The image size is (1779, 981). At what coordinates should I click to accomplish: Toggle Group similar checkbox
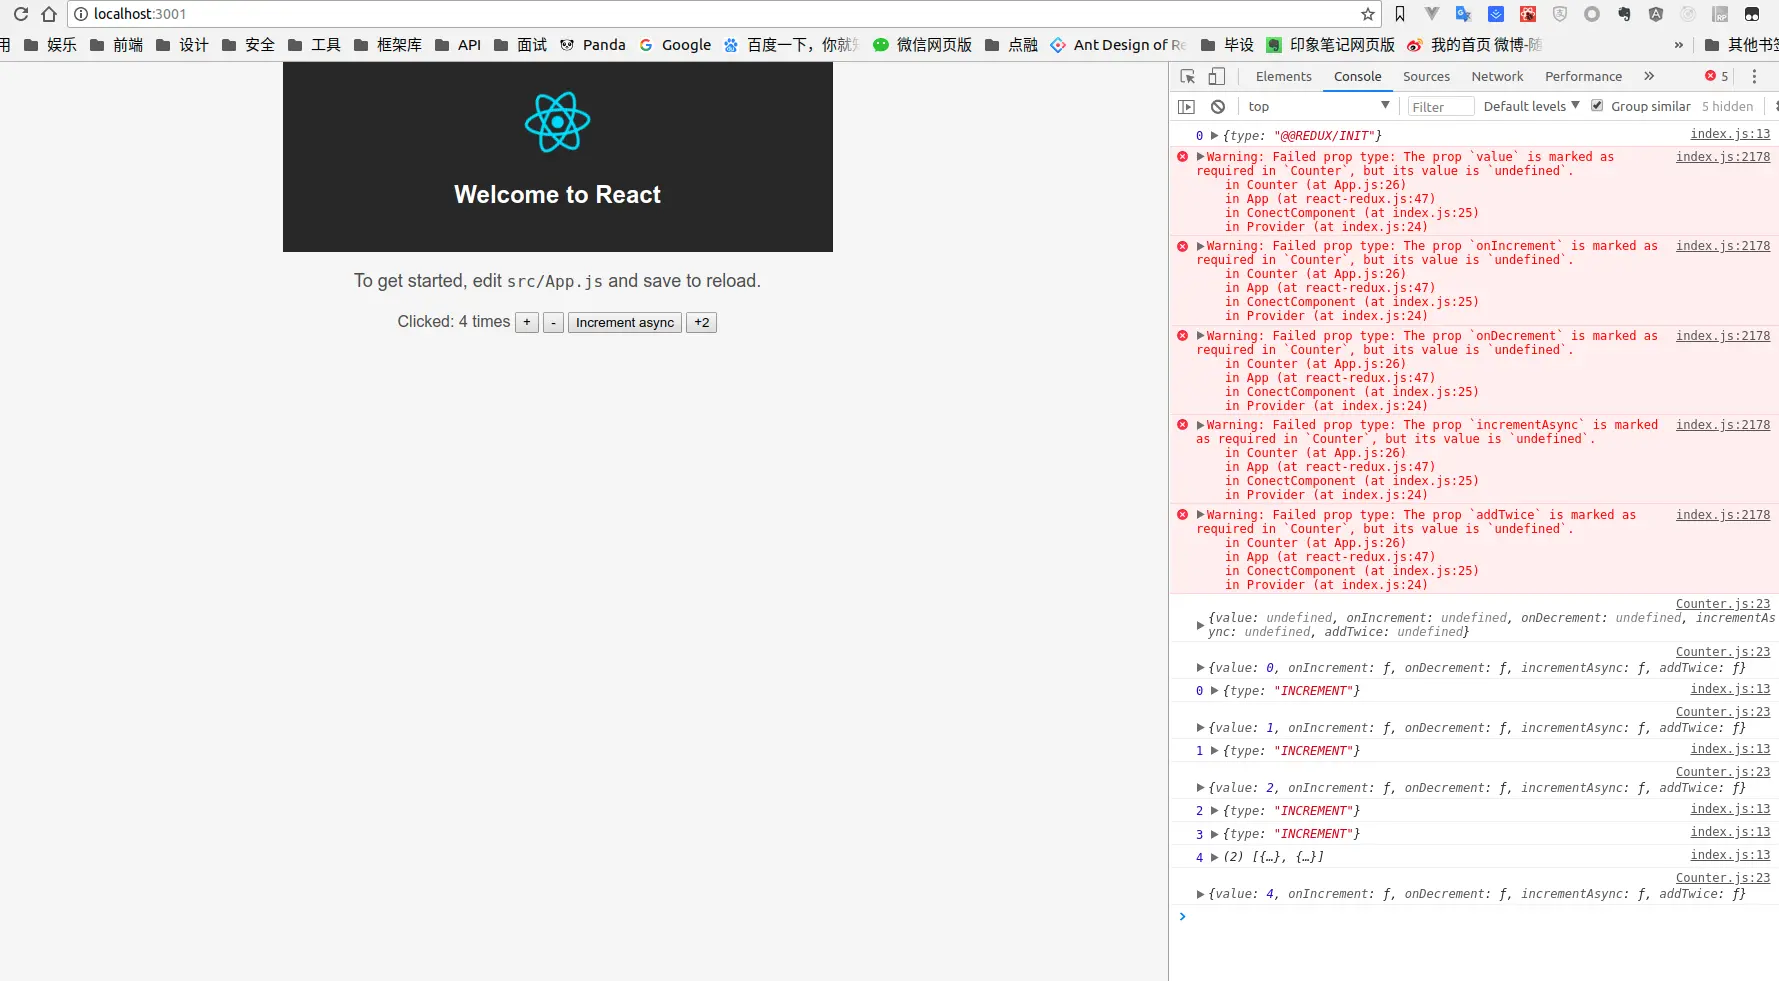1597,105
